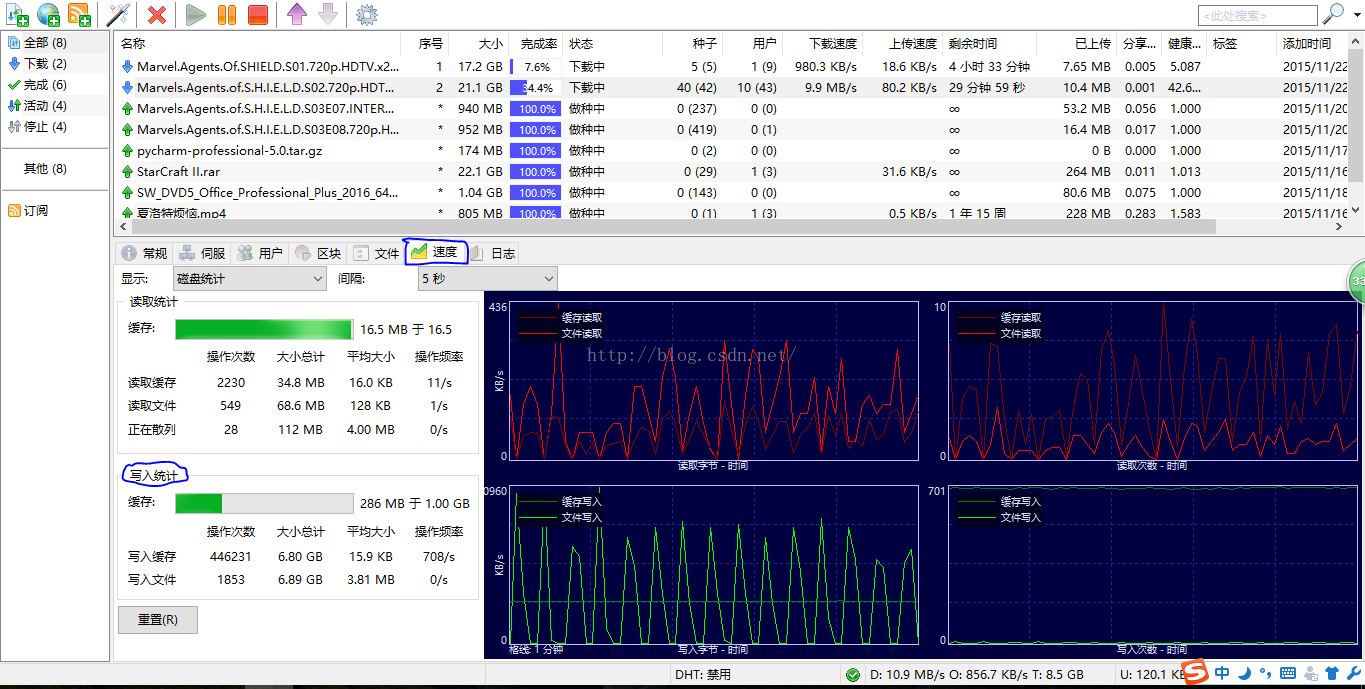Open the 订阅 RSS feeds item
The height and width of the screenshot is (689, 1365).
click(x=28, y=211)
